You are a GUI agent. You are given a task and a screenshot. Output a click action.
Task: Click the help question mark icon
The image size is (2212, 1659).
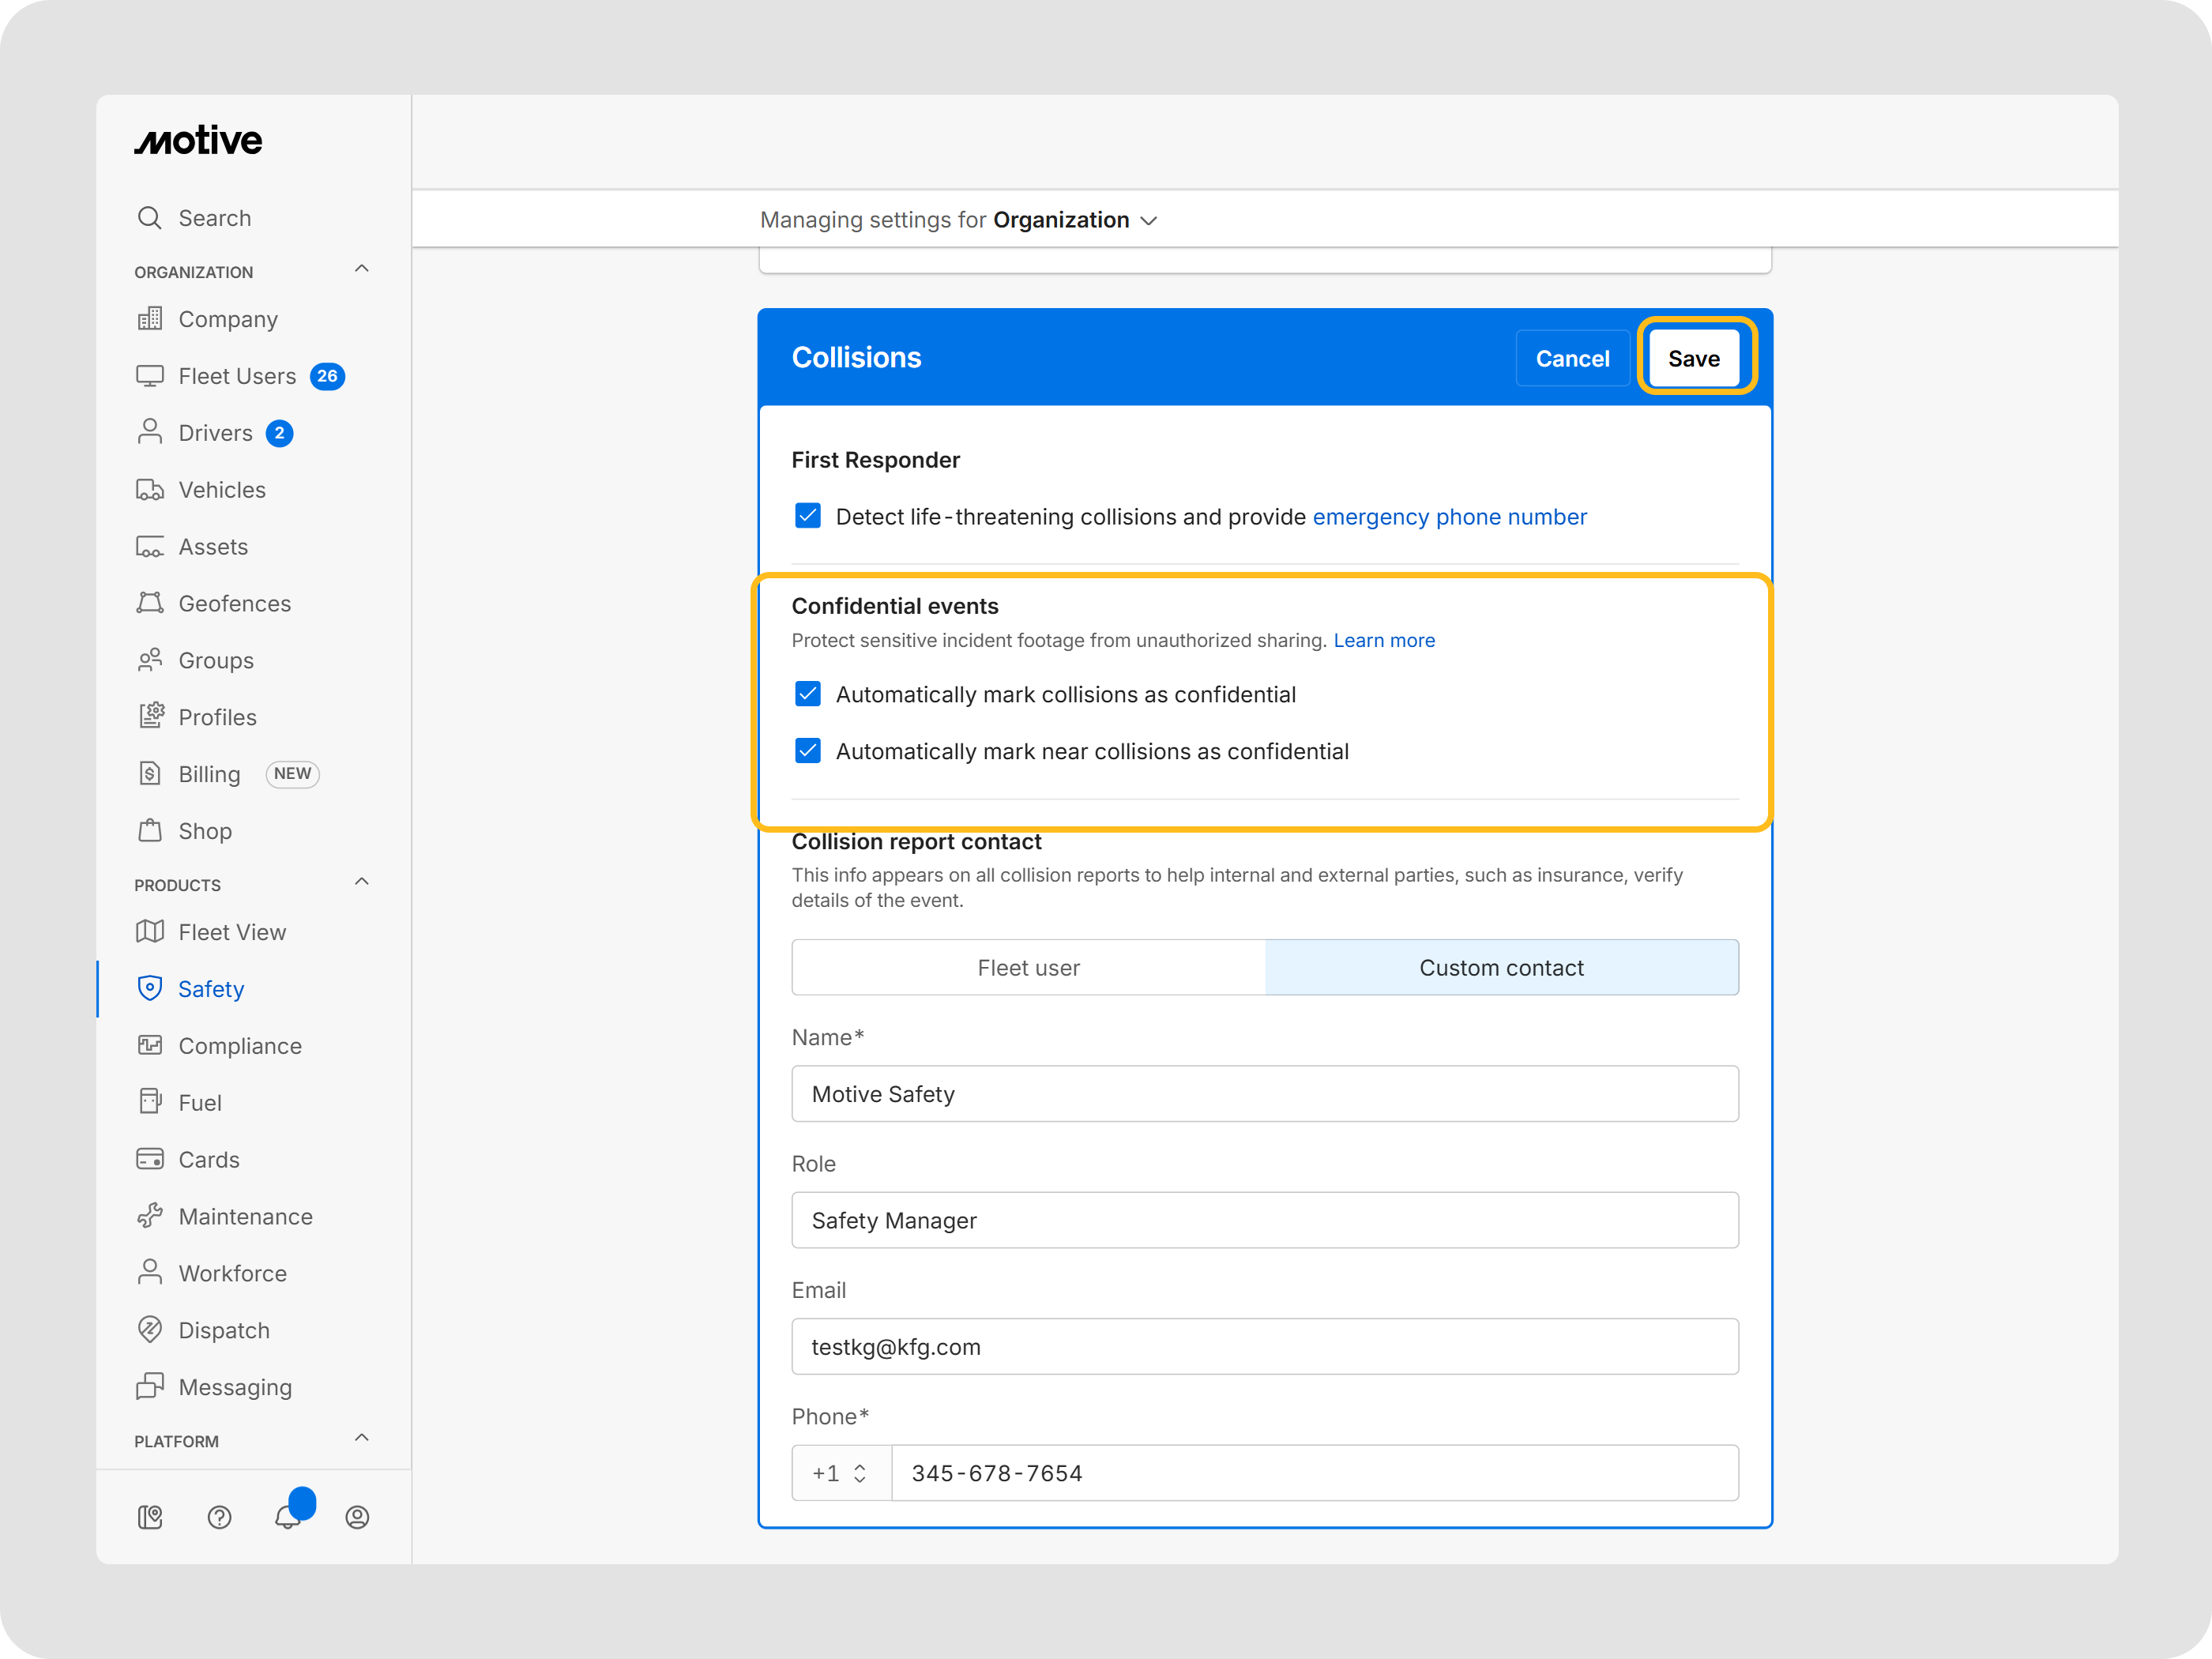point(219,1517)
